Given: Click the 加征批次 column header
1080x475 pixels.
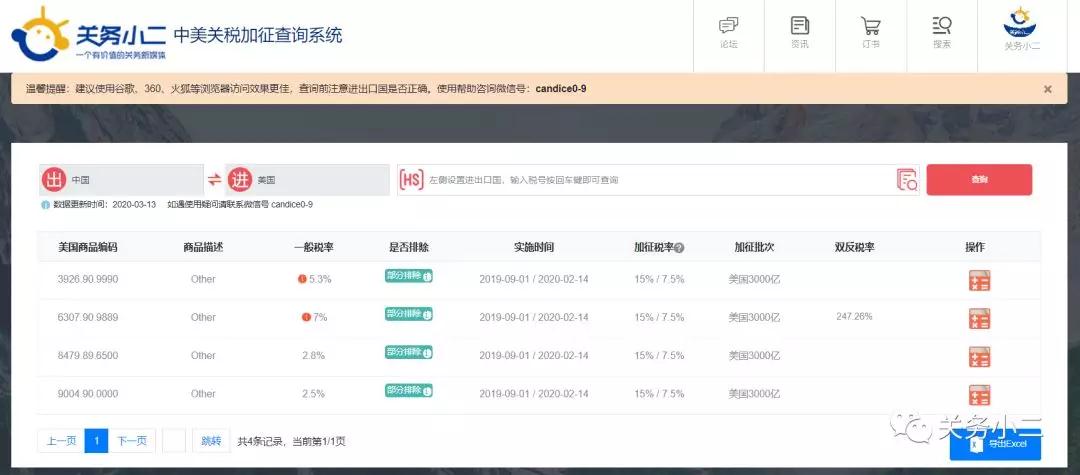Looking at the screenshot, I should [754, 247].
